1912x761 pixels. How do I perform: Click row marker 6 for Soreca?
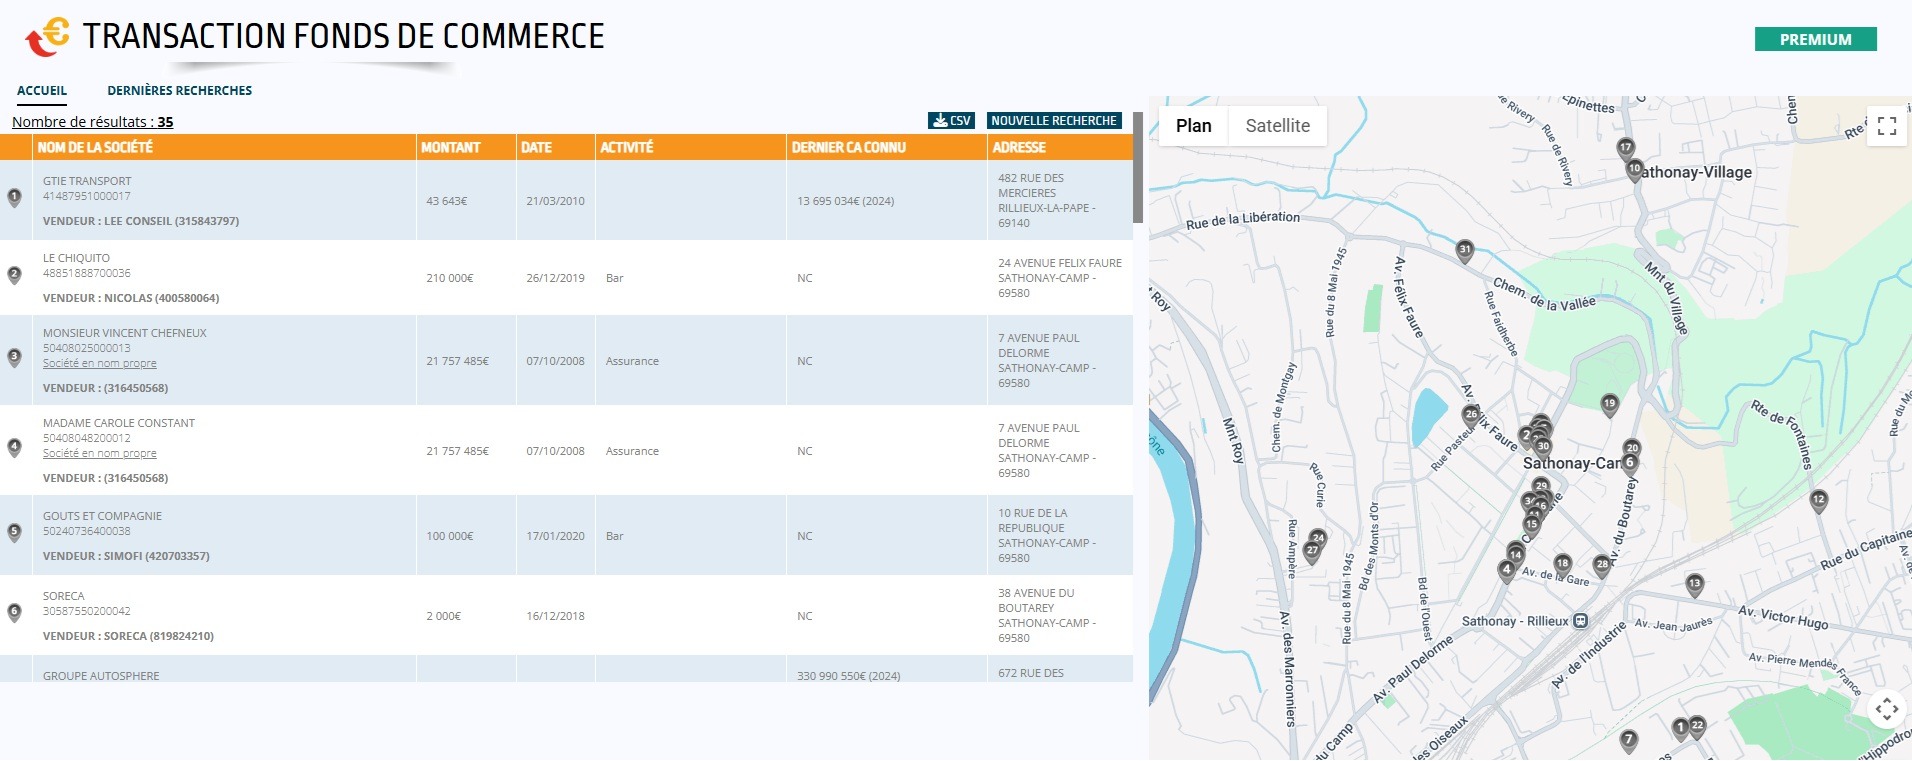(x=14, y=612)
